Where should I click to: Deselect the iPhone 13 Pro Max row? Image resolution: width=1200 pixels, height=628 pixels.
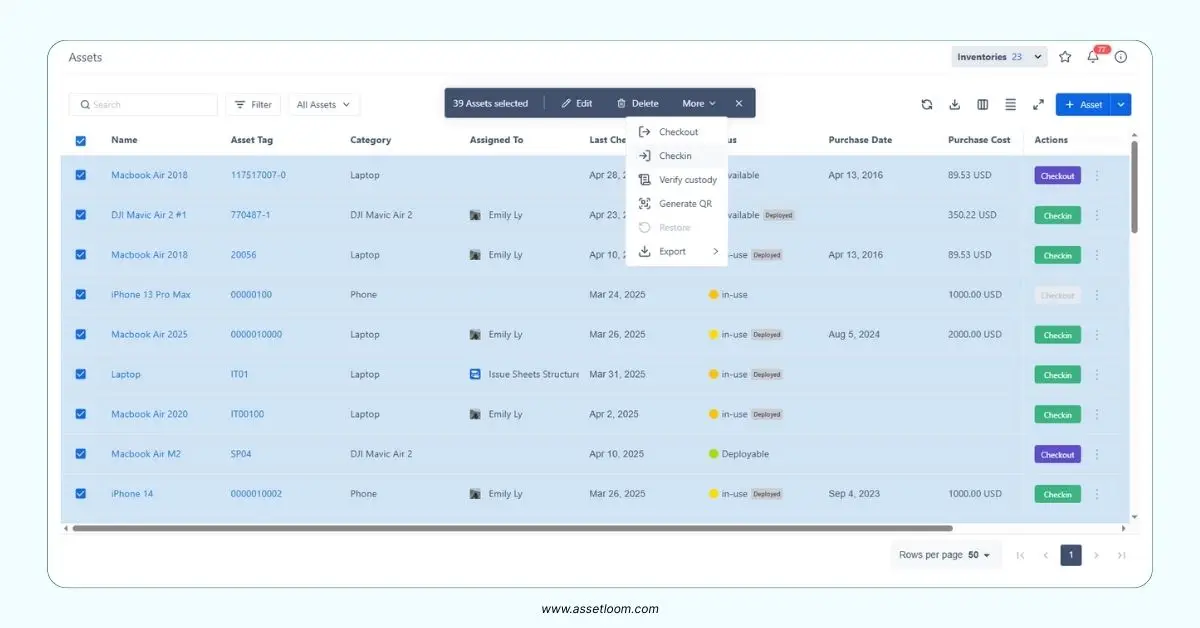pos(81,295)
